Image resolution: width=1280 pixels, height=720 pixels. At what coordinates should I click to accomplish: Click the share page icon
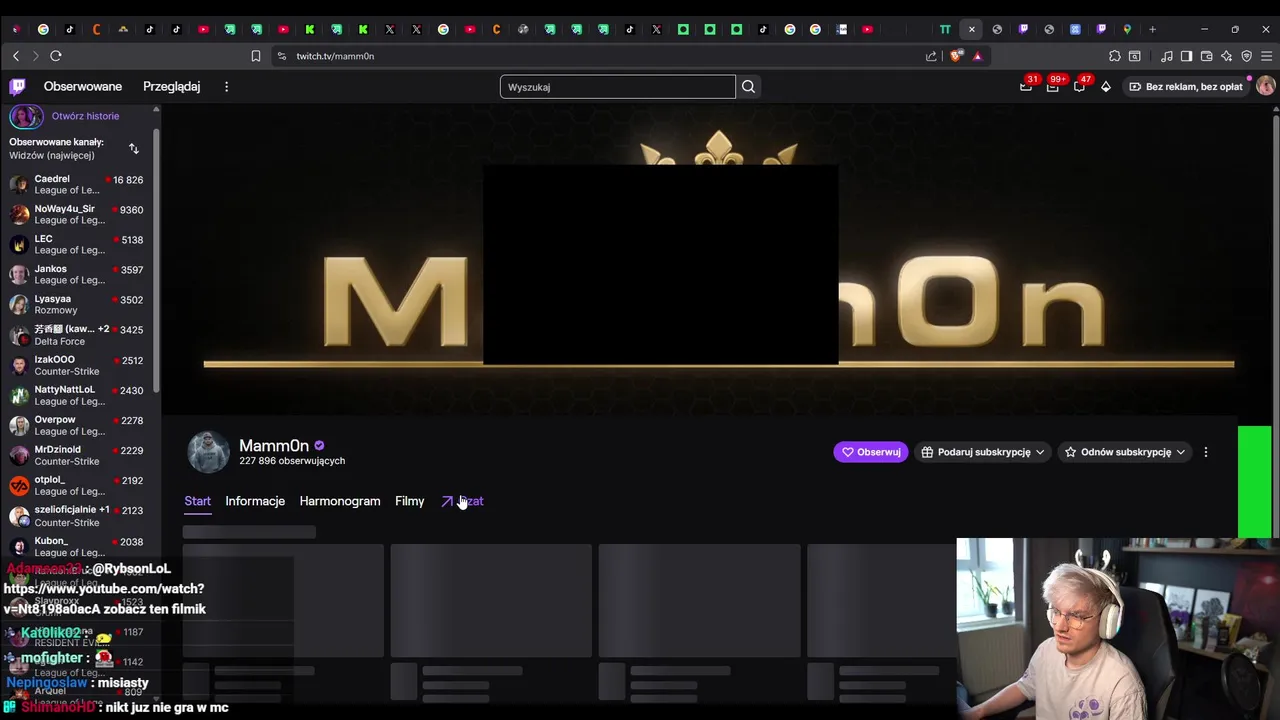pyautogui.click(x=932, y=56)
